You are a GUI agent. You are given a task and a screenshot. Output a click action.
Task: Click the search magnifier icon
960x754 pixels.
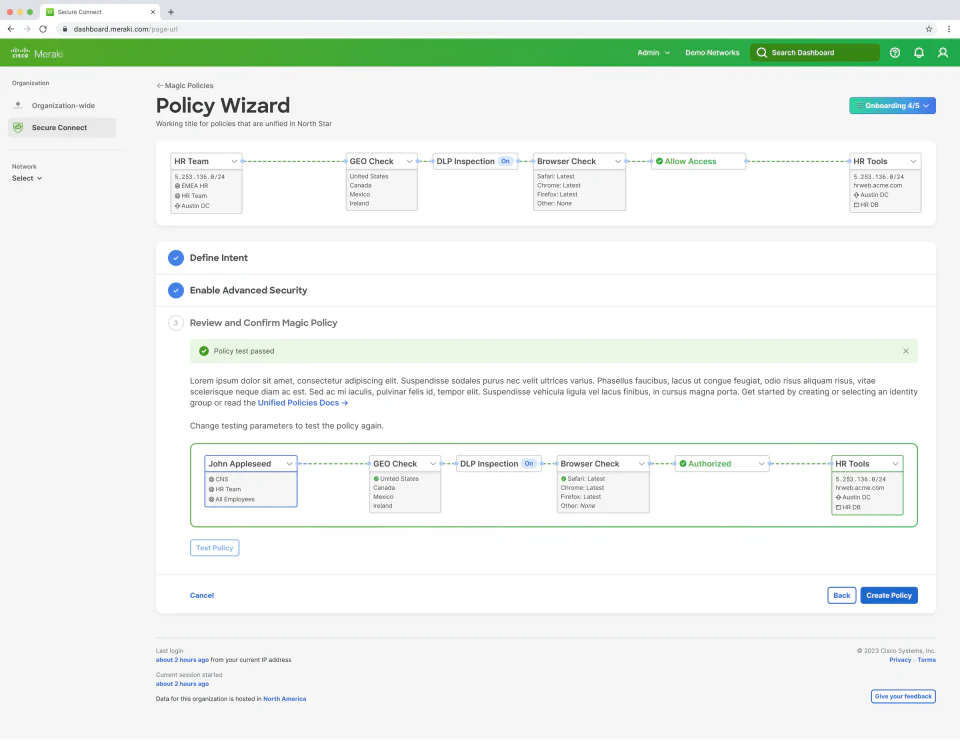762,53
